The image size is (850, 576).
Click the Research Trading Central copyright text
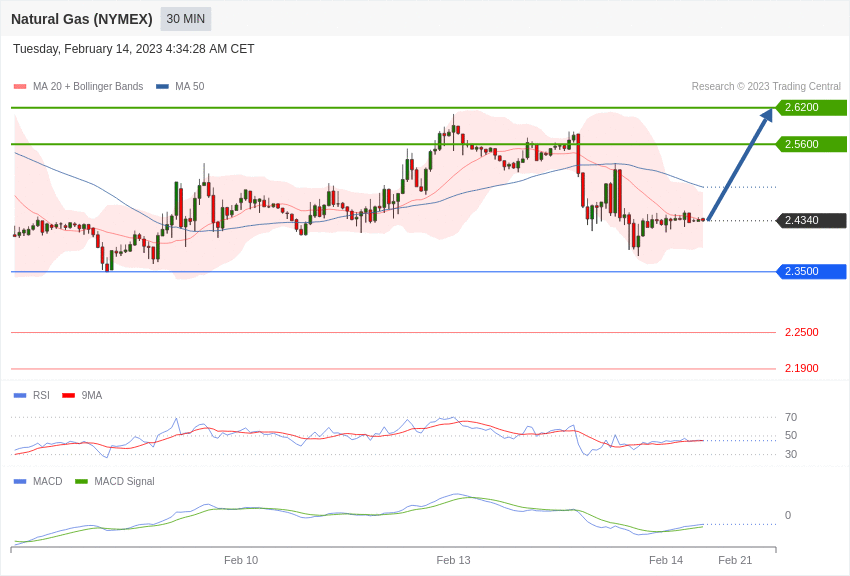click(x=766, y=87)
